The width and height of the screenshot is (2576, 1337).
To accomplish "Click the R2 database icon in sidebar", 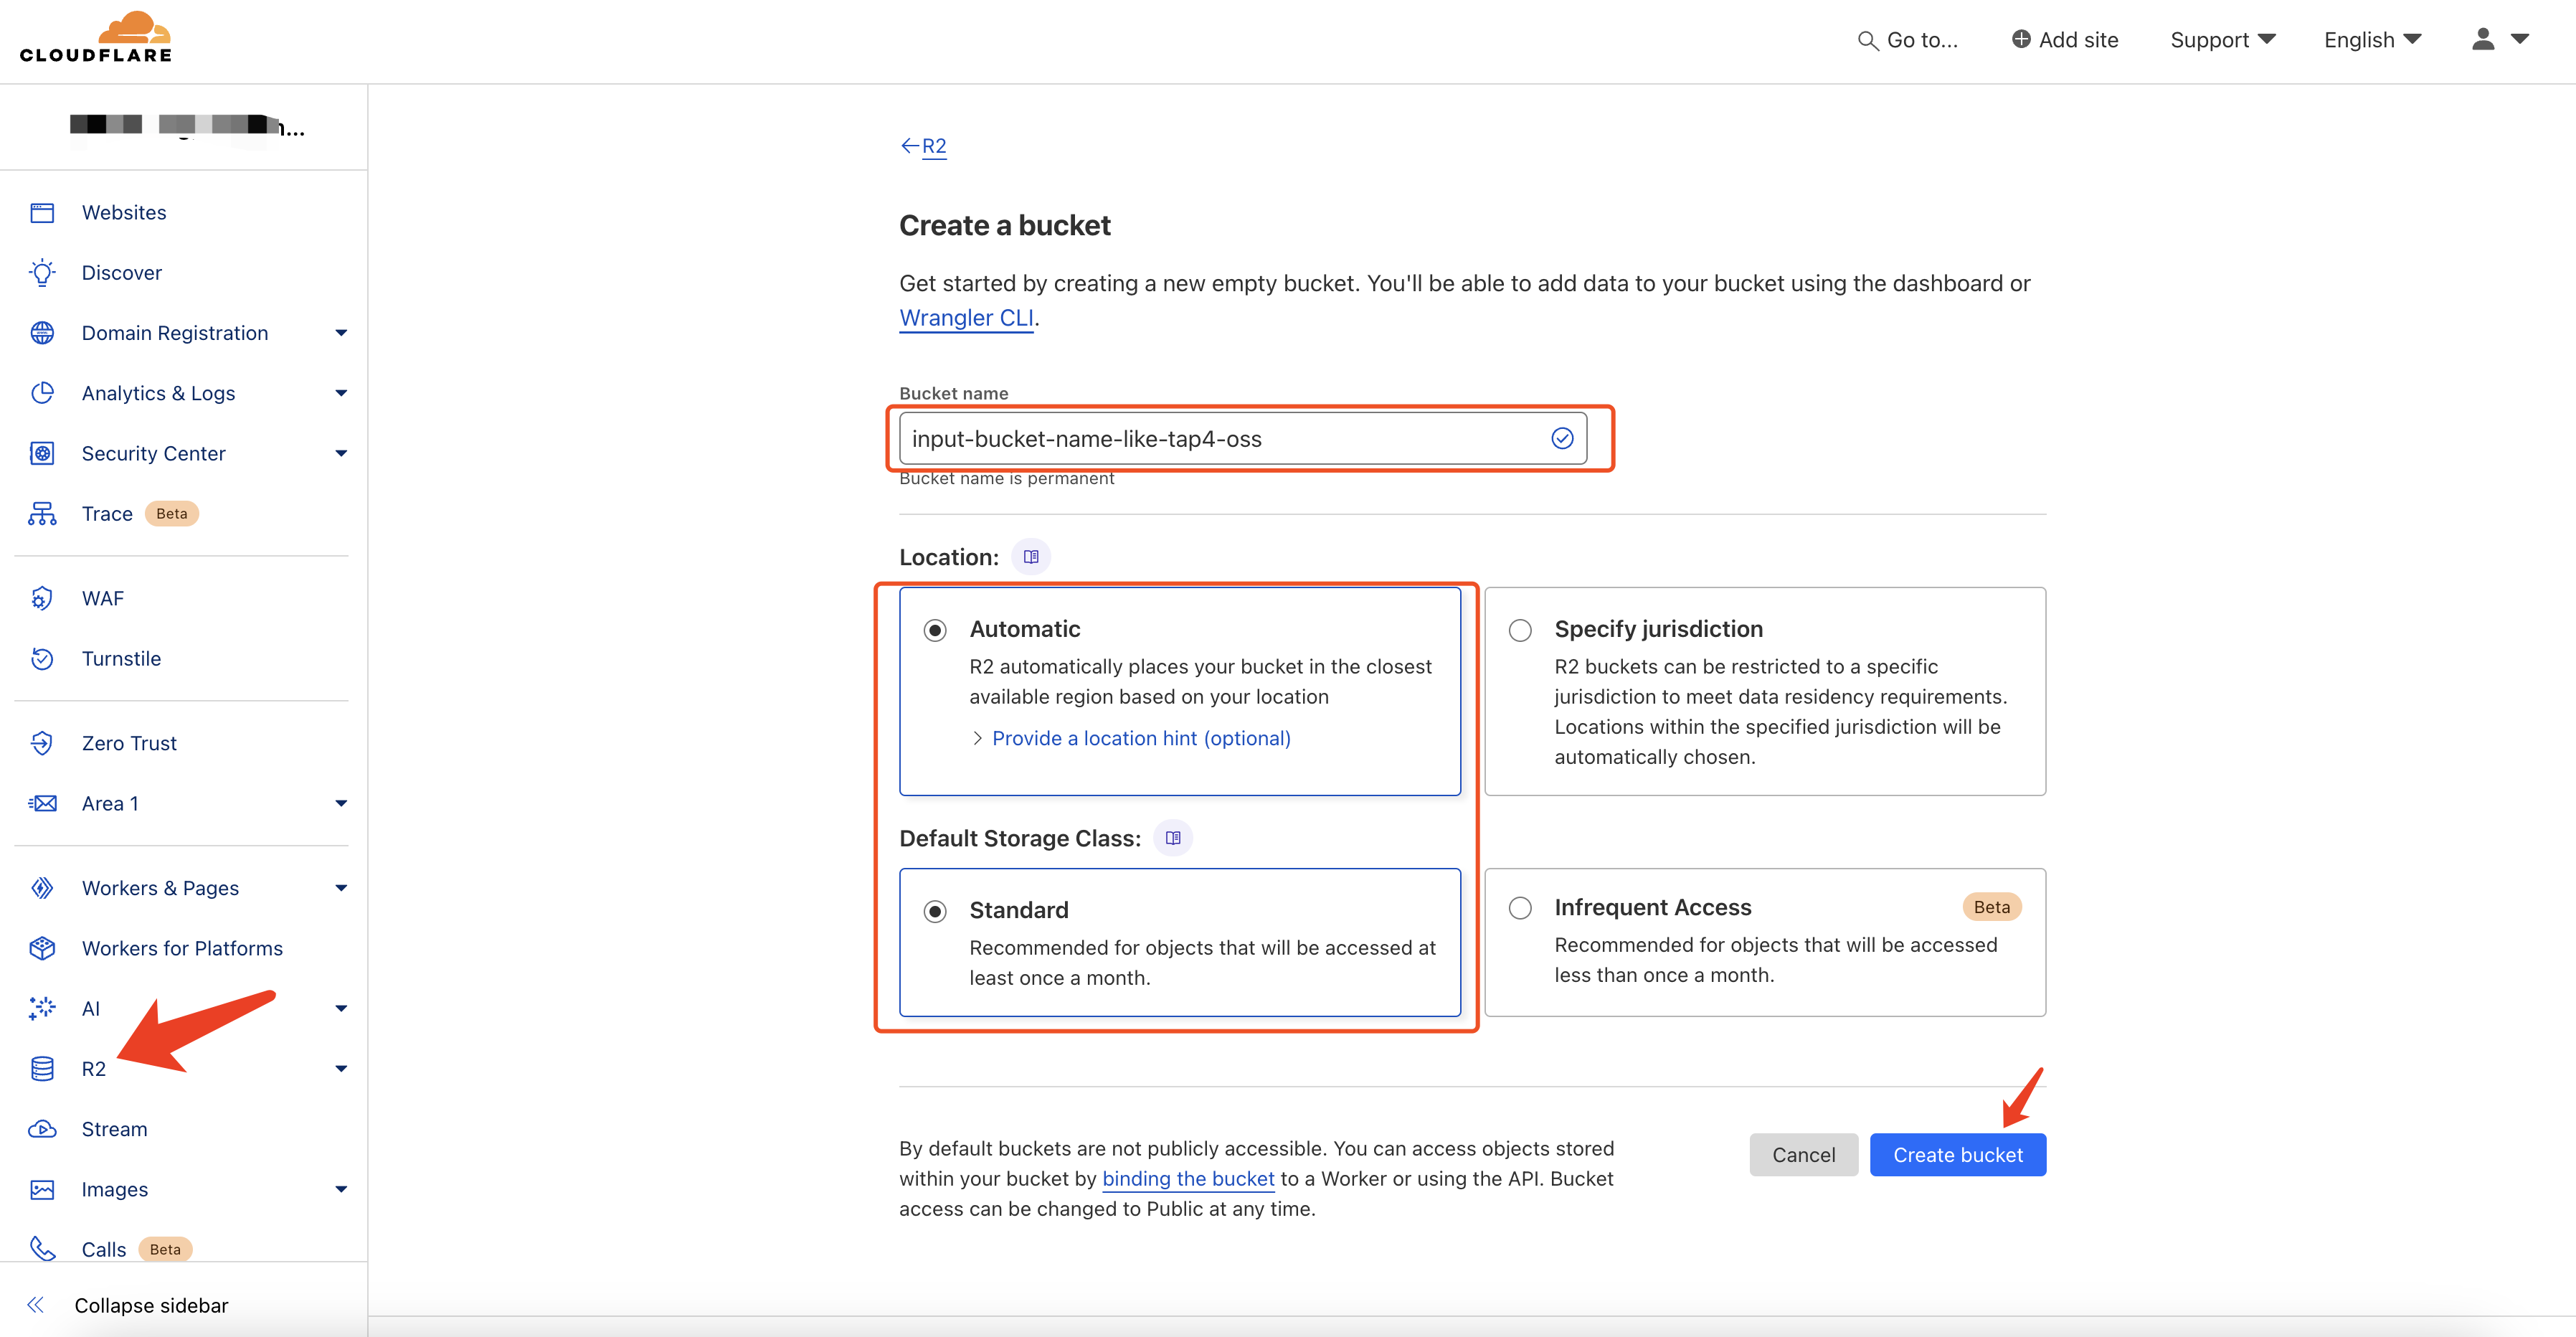I will [x=42, y=1069].
